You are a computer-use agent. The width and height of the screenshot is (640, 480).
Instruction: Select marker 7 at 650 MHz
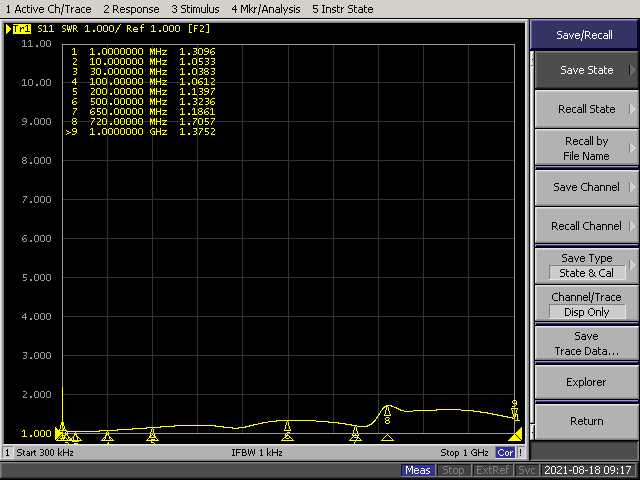[355, 431]
